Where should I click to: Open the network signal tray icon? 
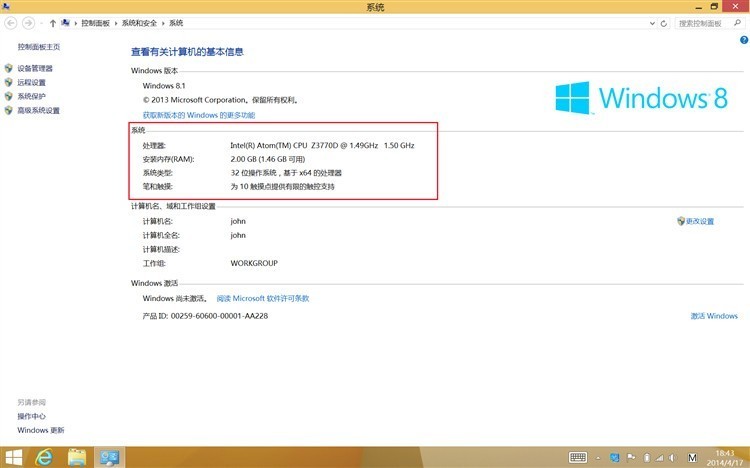click(x=660, y=458)
